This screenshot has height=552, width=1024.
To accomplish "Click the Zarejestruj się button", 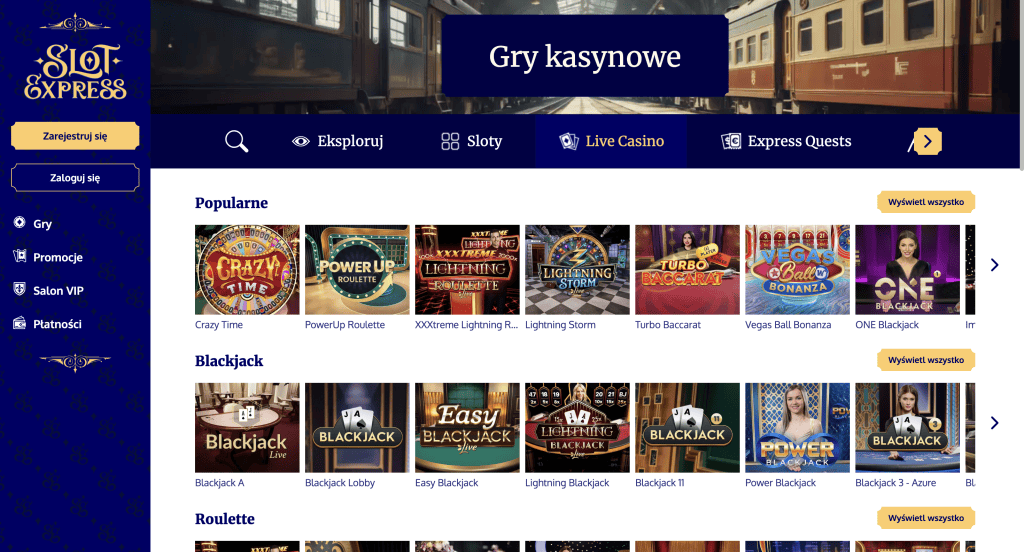I will coord(75,136).
